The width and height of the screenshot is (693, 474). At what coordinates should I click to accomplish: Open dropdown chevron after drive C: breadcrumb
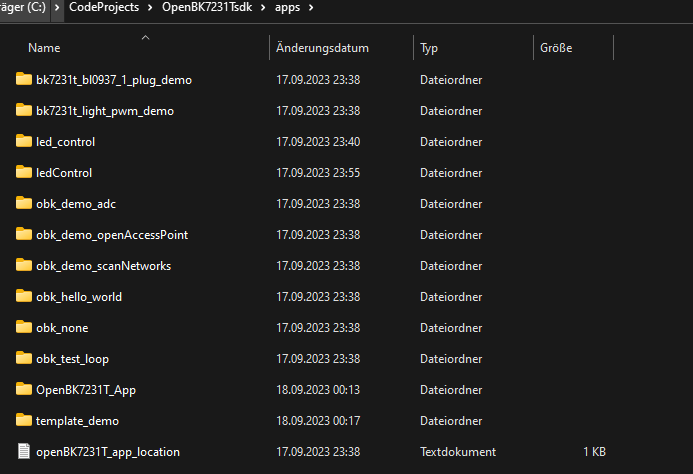click(x=57, y=8)
